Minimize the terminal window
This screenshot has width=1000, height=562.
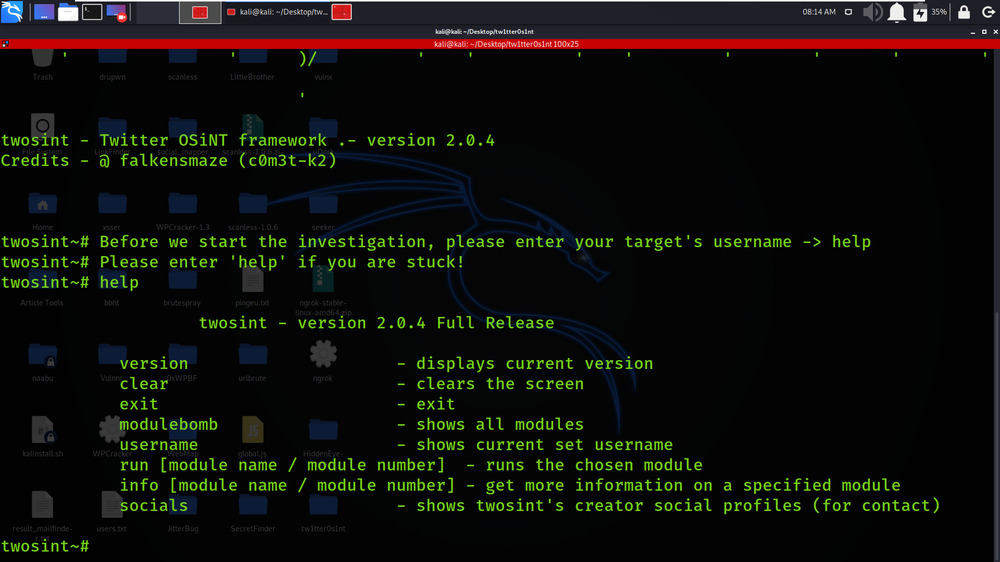click(x=973, y=32)
